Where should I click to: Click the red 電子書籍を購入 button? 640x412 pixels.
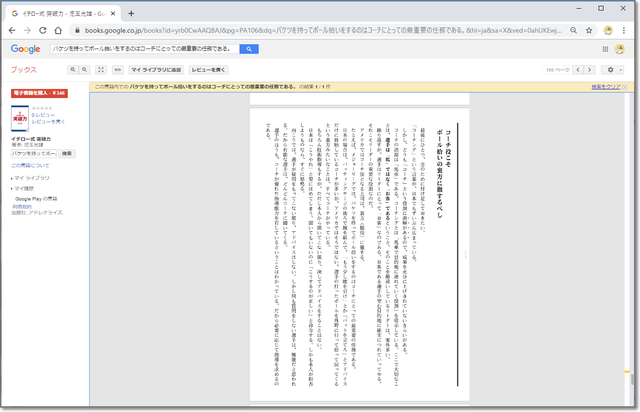39,92
